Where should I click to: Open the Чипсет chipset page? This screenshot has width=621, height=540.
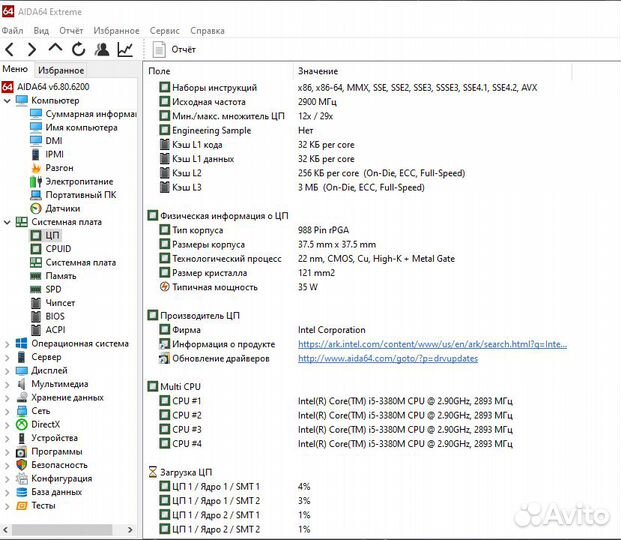click(x=53, y=303)
